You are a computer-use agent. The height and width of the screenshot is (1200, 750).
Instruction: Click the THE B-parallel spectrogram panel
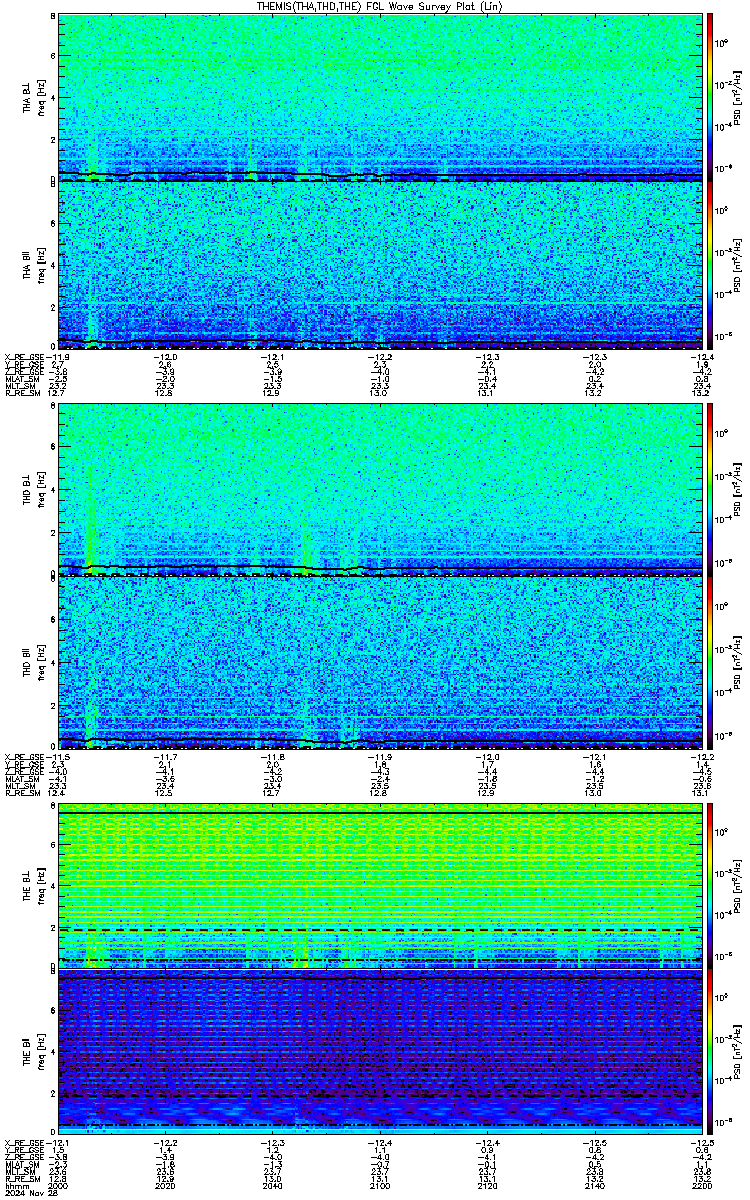(x=380, y=1053)
